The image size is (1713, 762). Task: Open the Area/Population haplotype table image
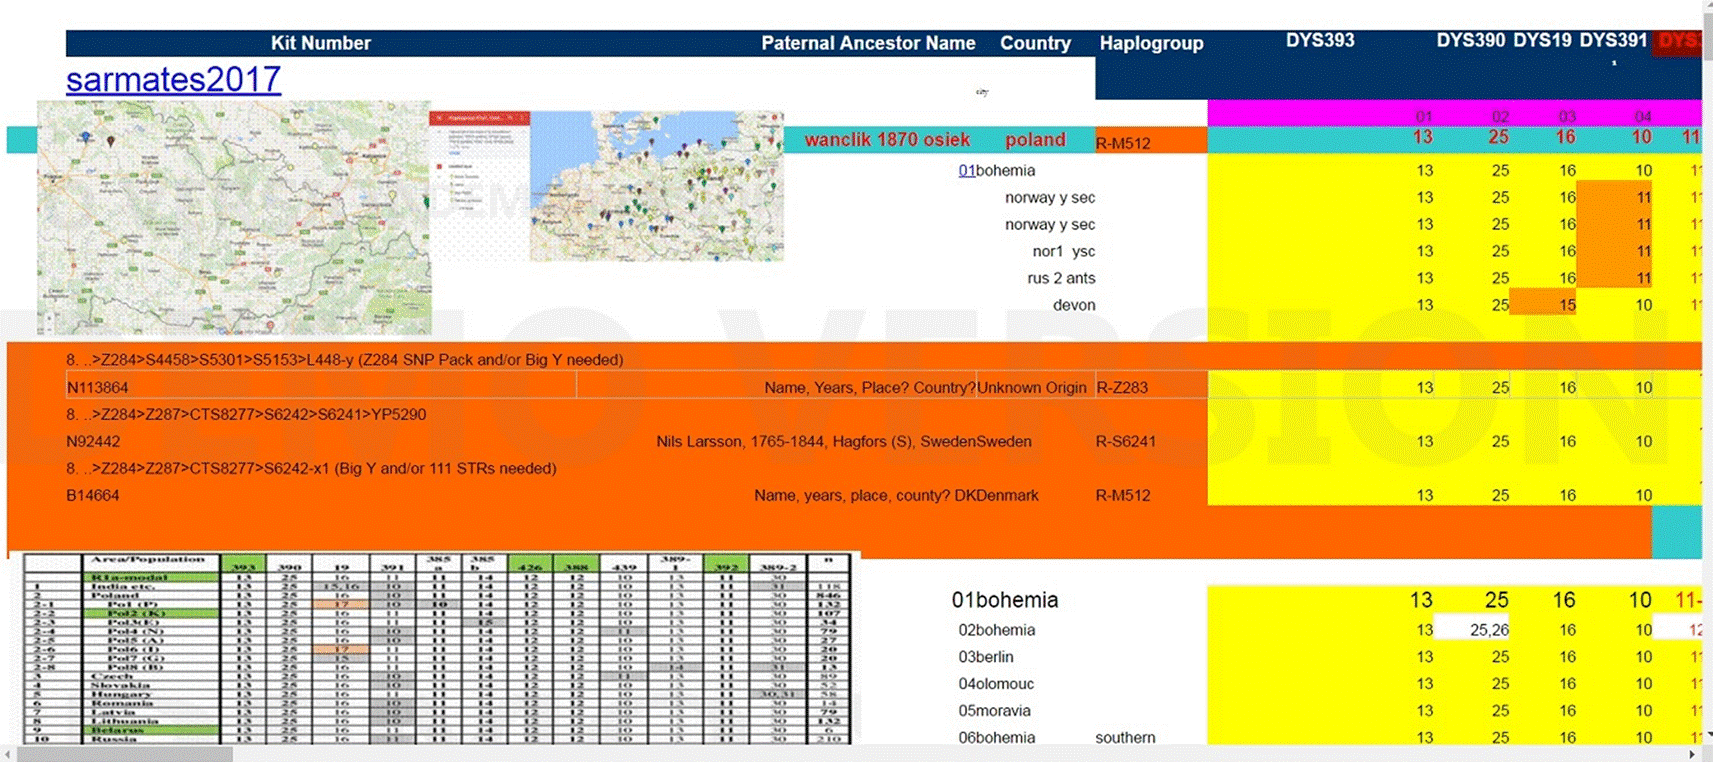(x=437, y=648)
